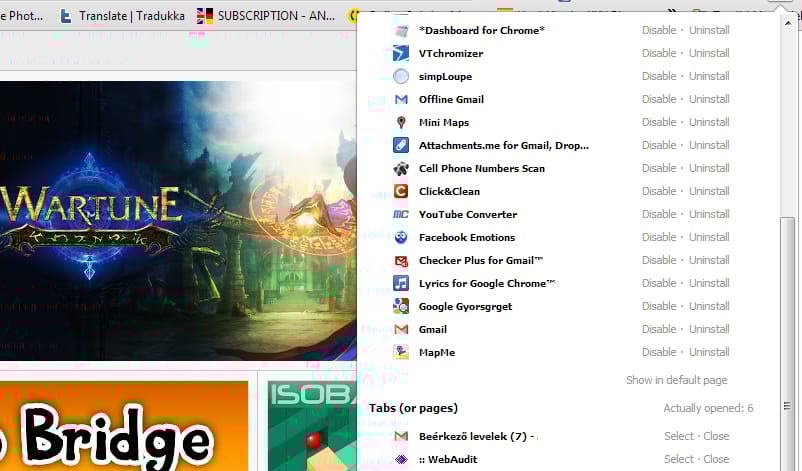Disable the simpLoupe extension
This screenshot has height=471, width=802.
point(659,76)
